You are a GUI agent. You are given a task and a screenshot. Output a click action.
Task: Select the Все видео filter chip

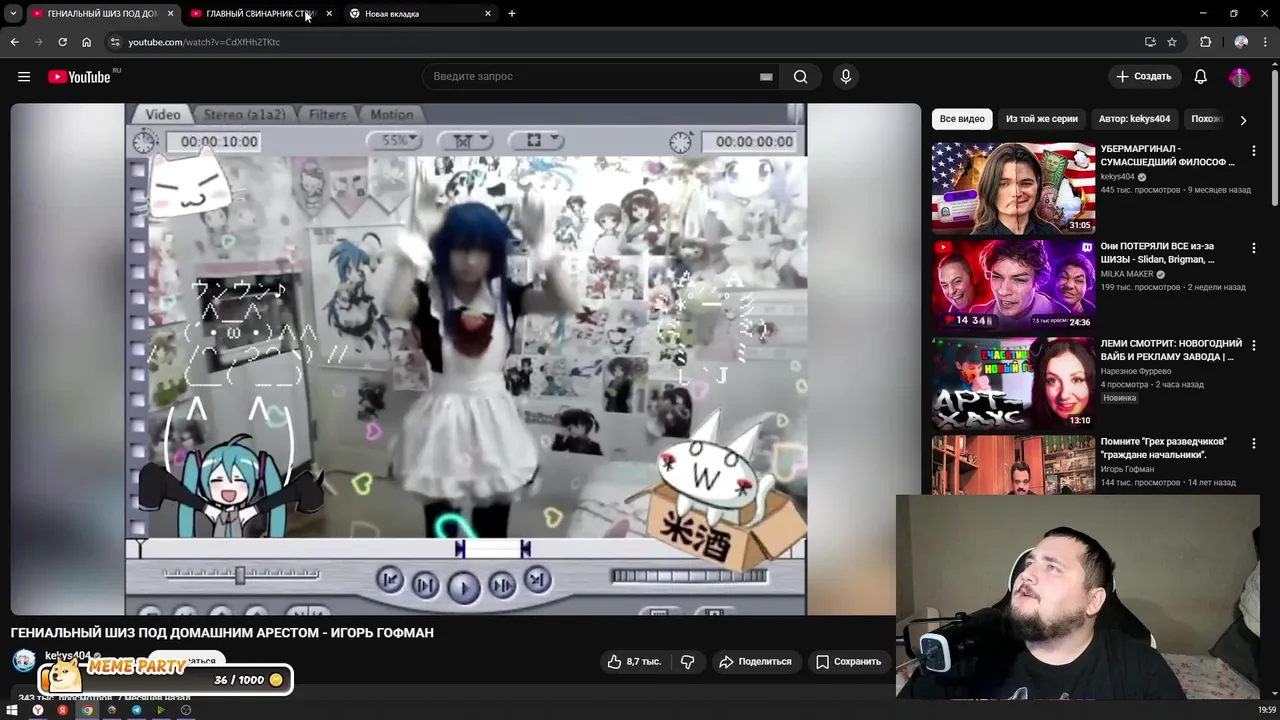coord(962,119)
